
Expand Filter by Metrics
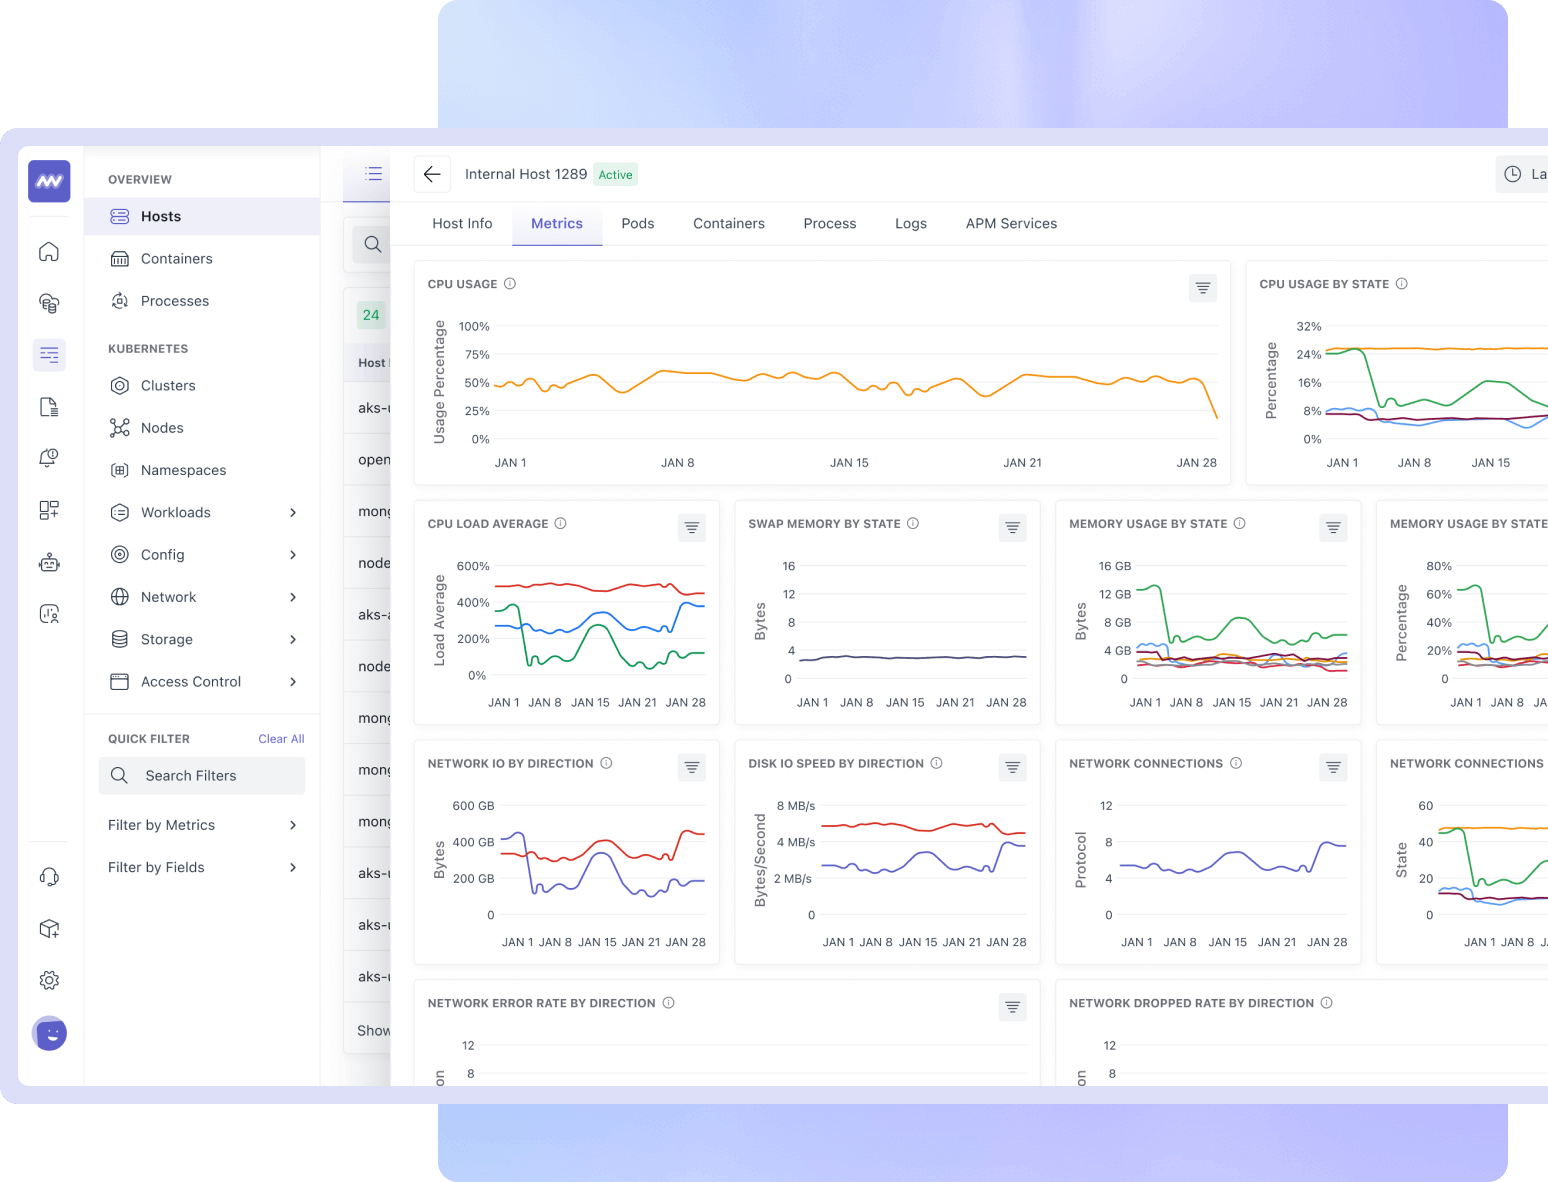pyautogui.click(x=293, y=825)
